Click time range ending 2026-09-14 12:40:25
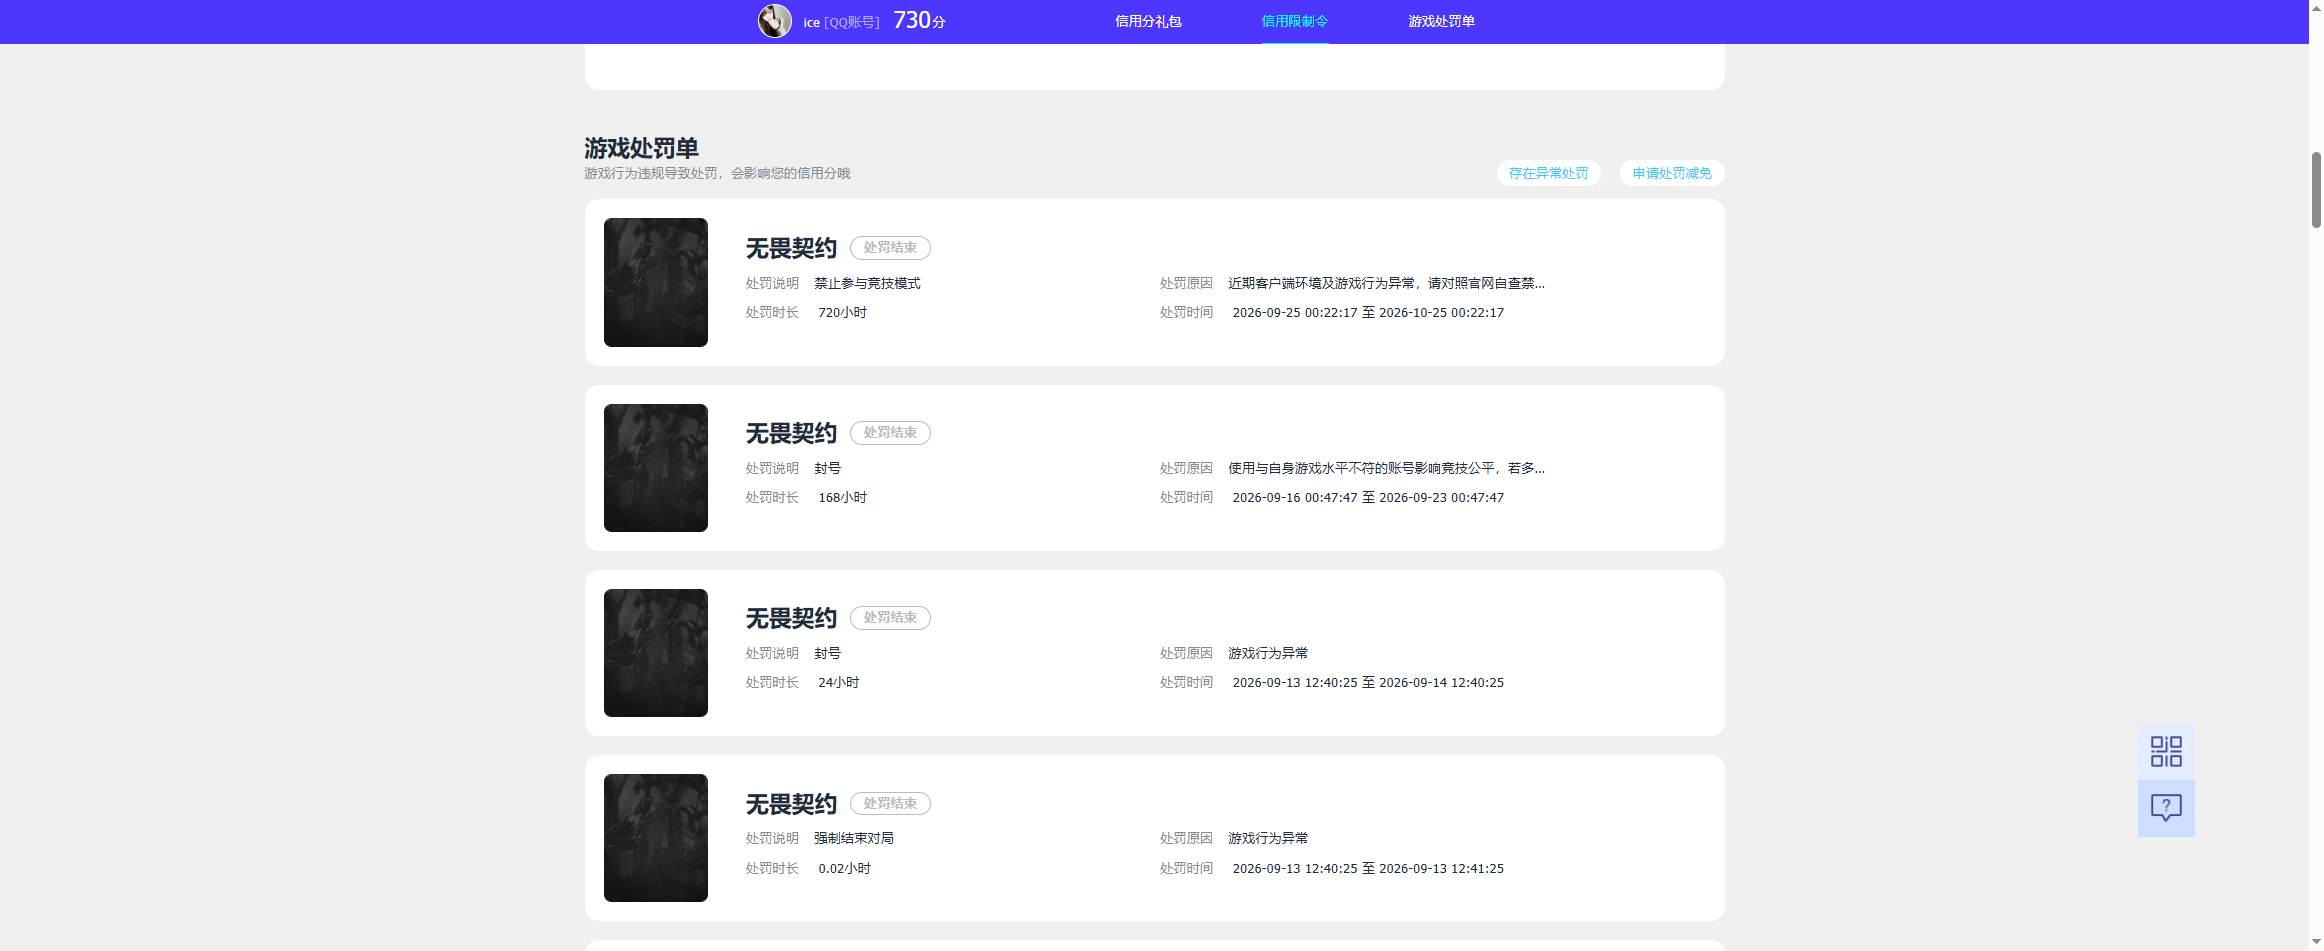 1368,682
